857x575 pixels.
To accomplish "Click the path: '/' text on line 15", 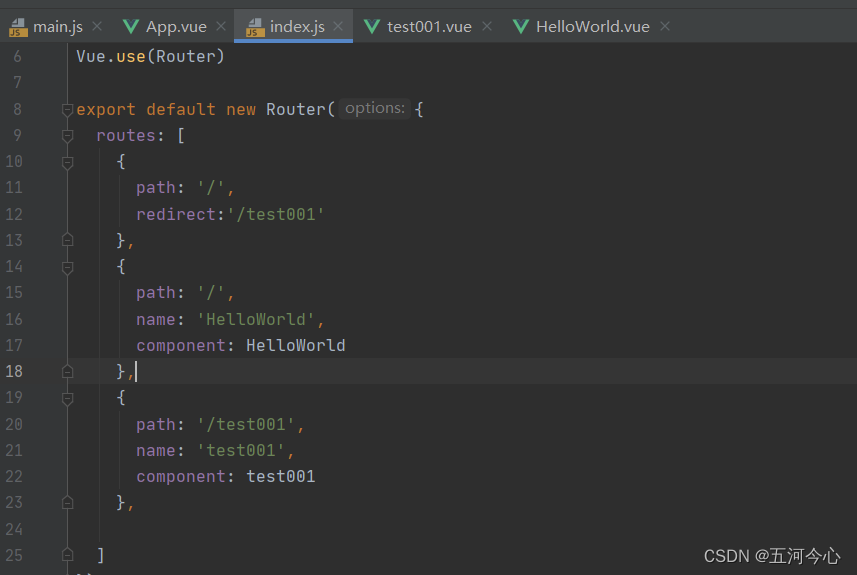I will (185, 293).
